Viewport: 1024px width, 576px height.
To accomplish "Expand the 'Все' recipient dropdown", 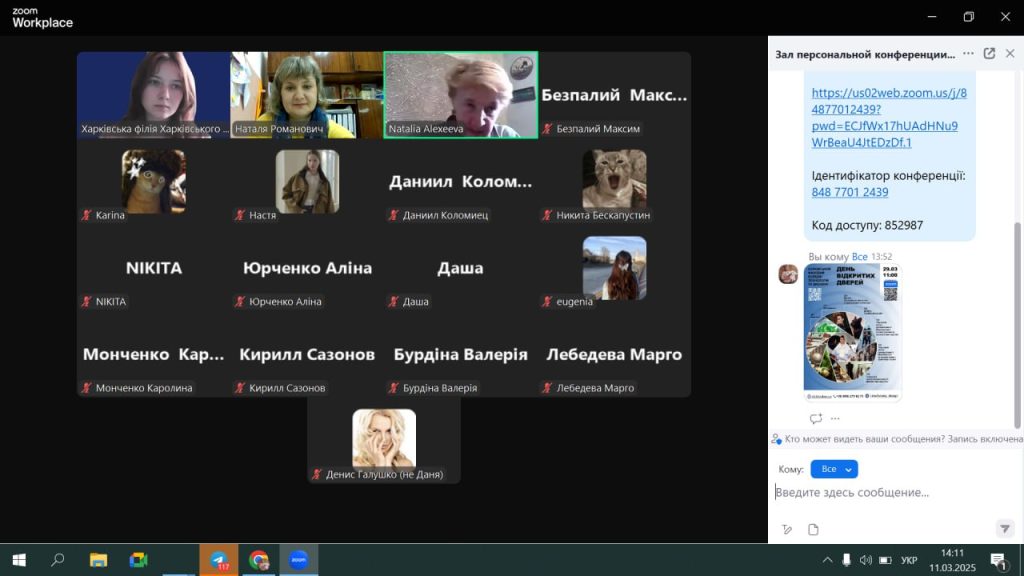I will [x=834, y=469].
